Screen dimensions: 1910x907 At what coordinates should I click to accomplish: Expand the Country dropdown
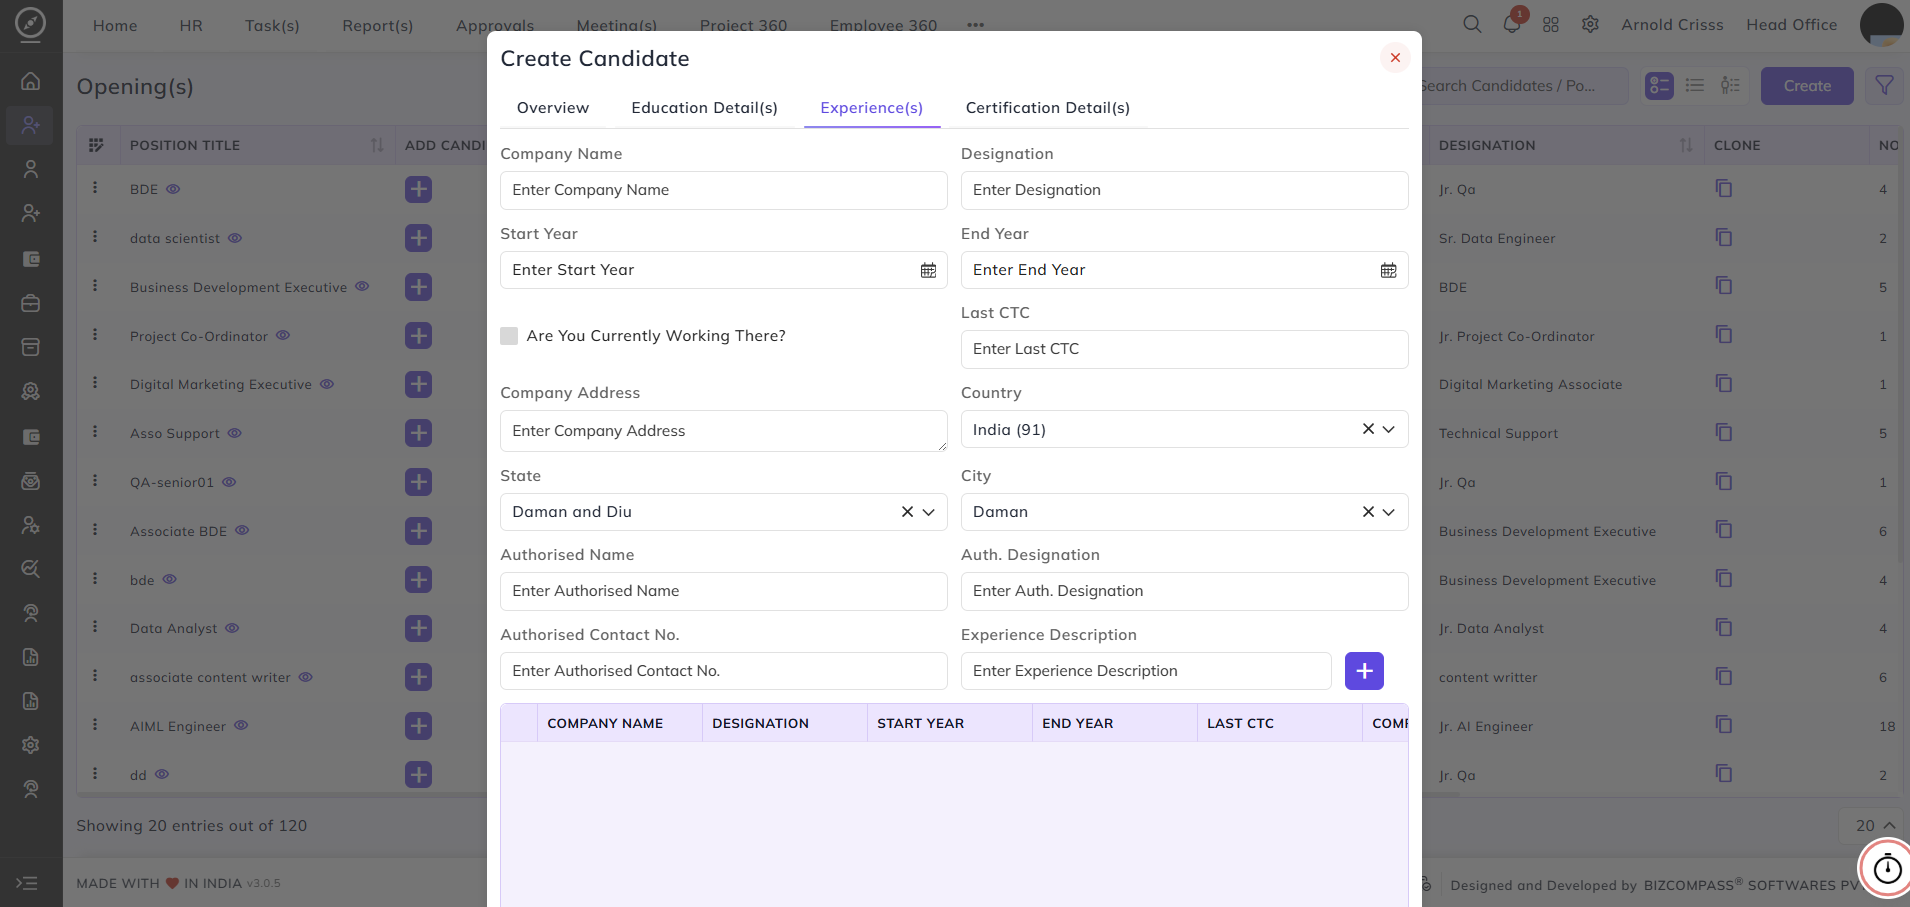1388,429
